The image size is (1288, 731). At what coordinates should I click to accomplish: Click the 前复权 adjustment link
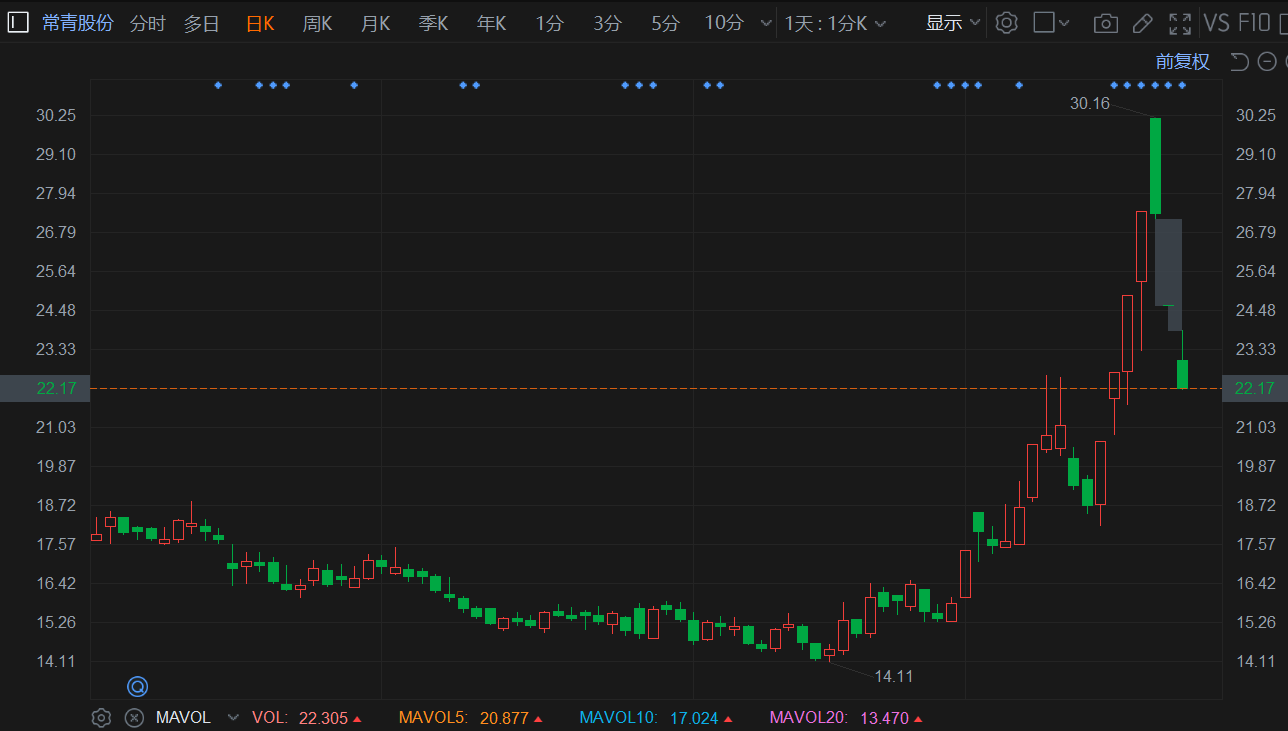point(1182,62)
